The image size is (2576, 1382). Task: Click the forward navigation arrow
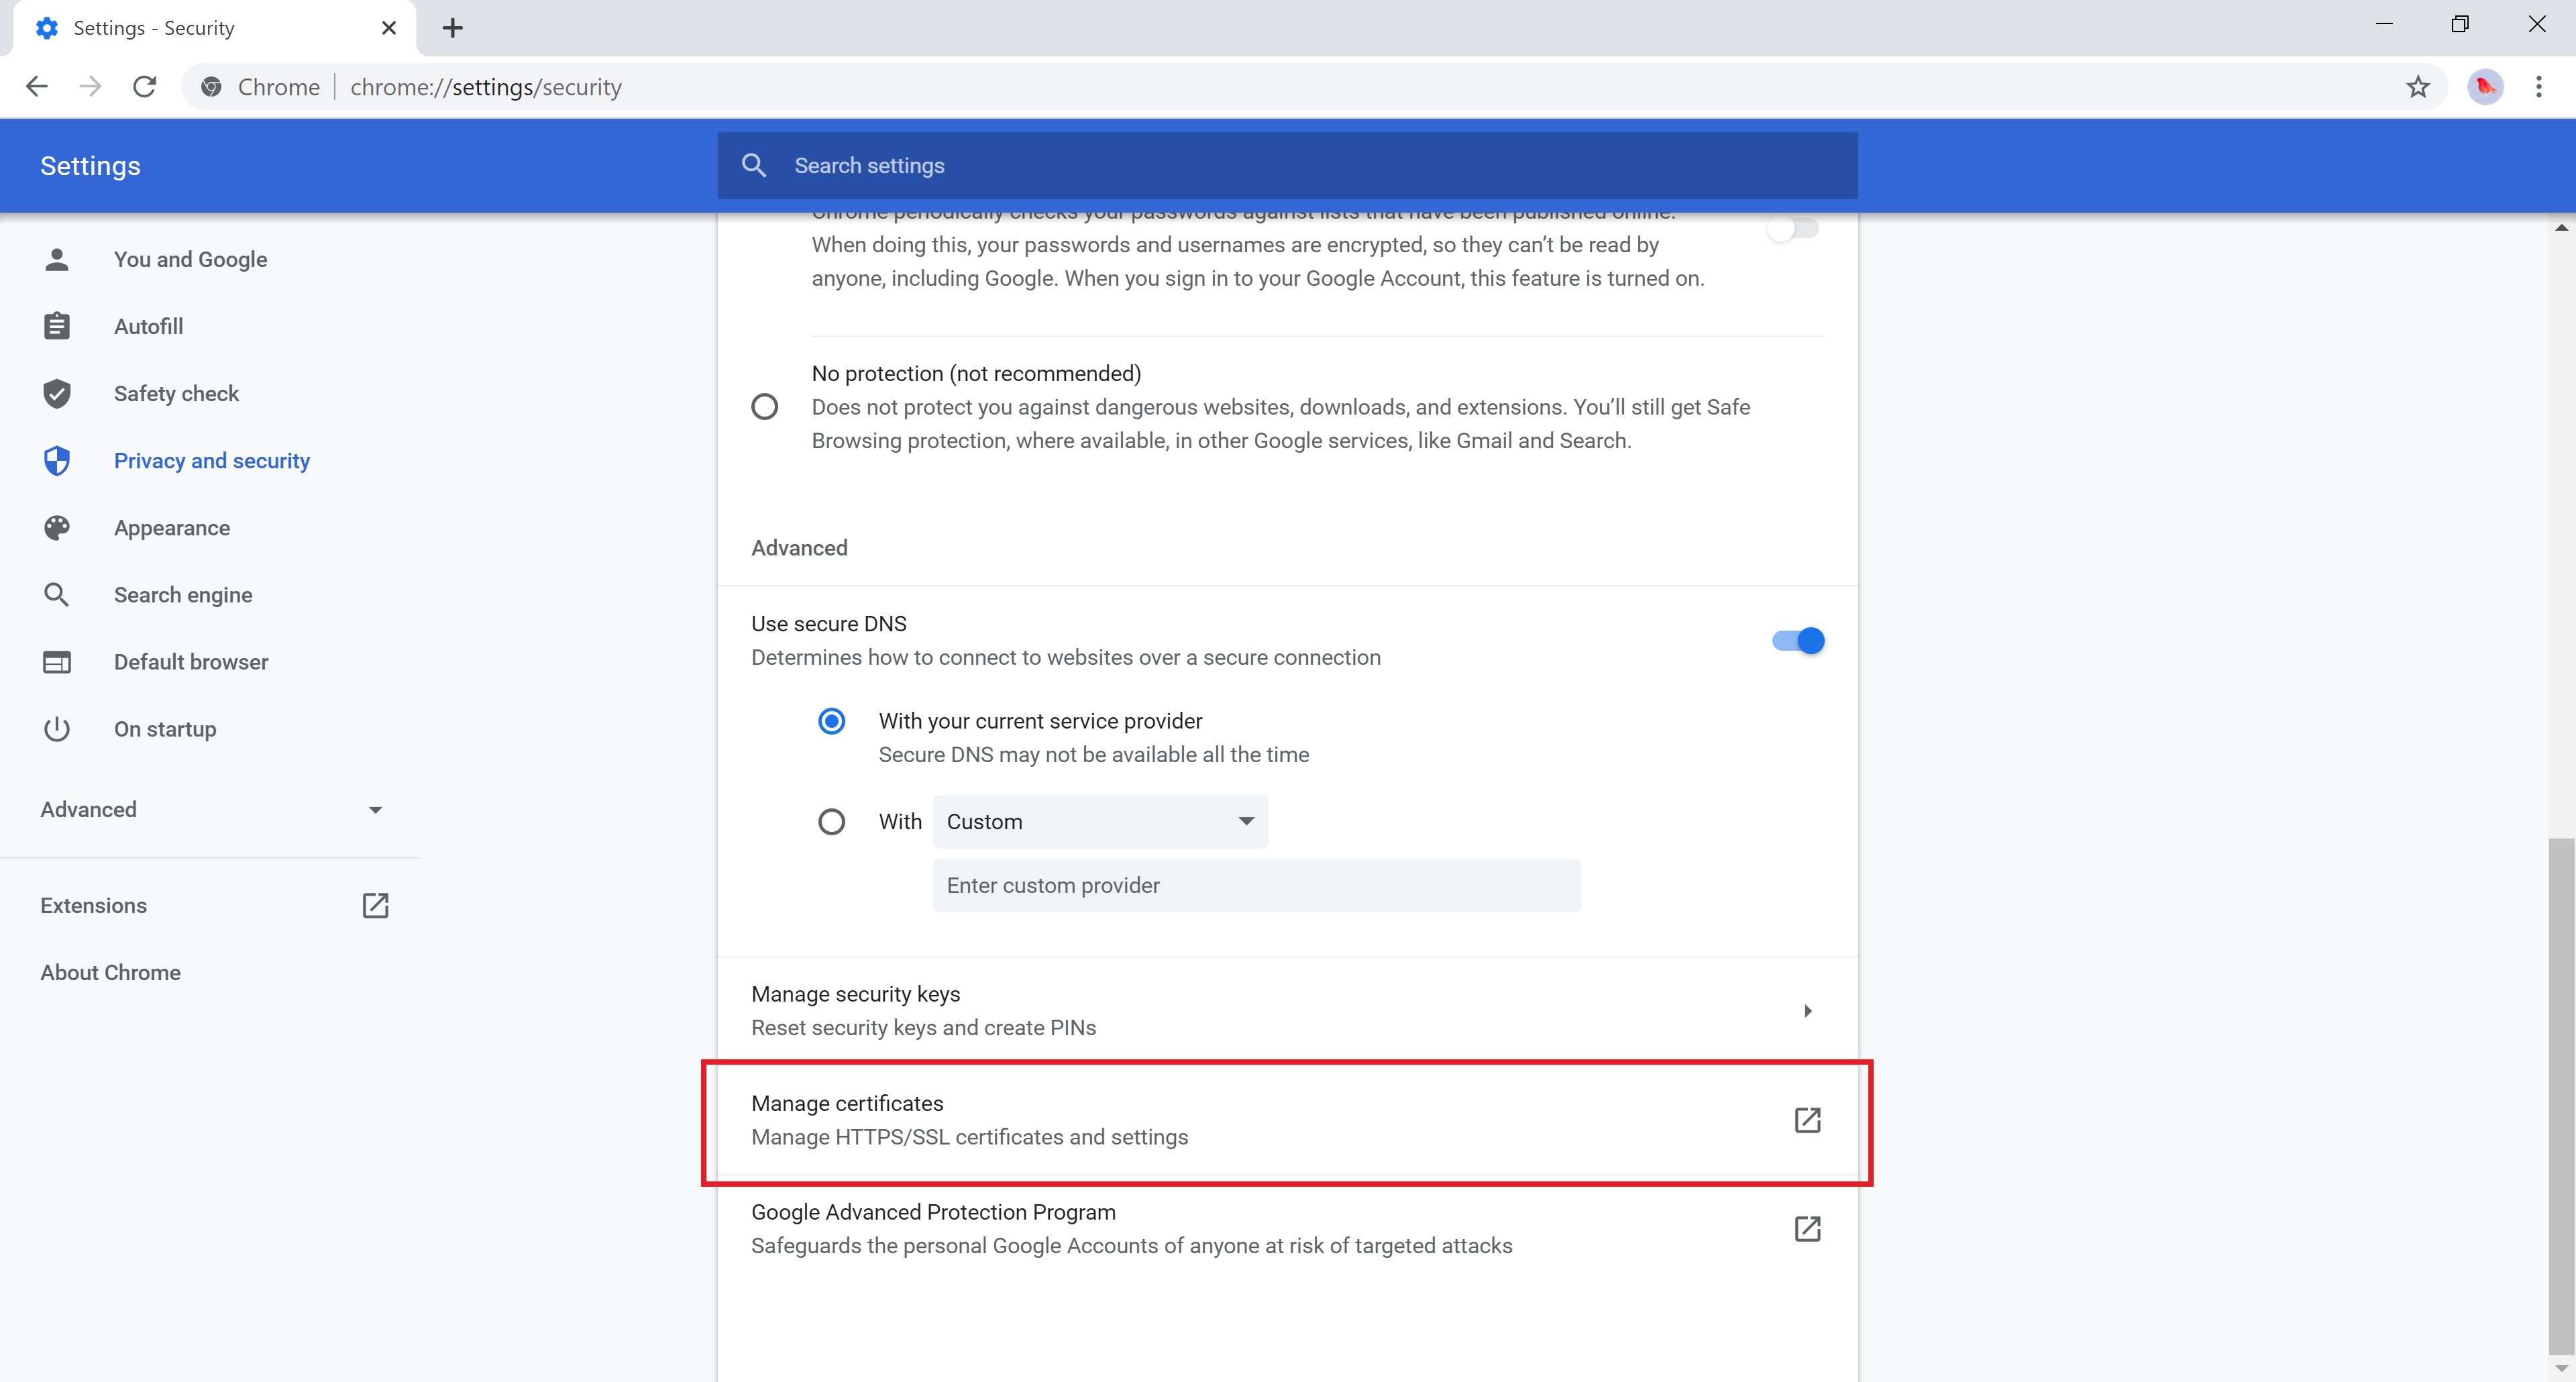(x=91, y=87)
